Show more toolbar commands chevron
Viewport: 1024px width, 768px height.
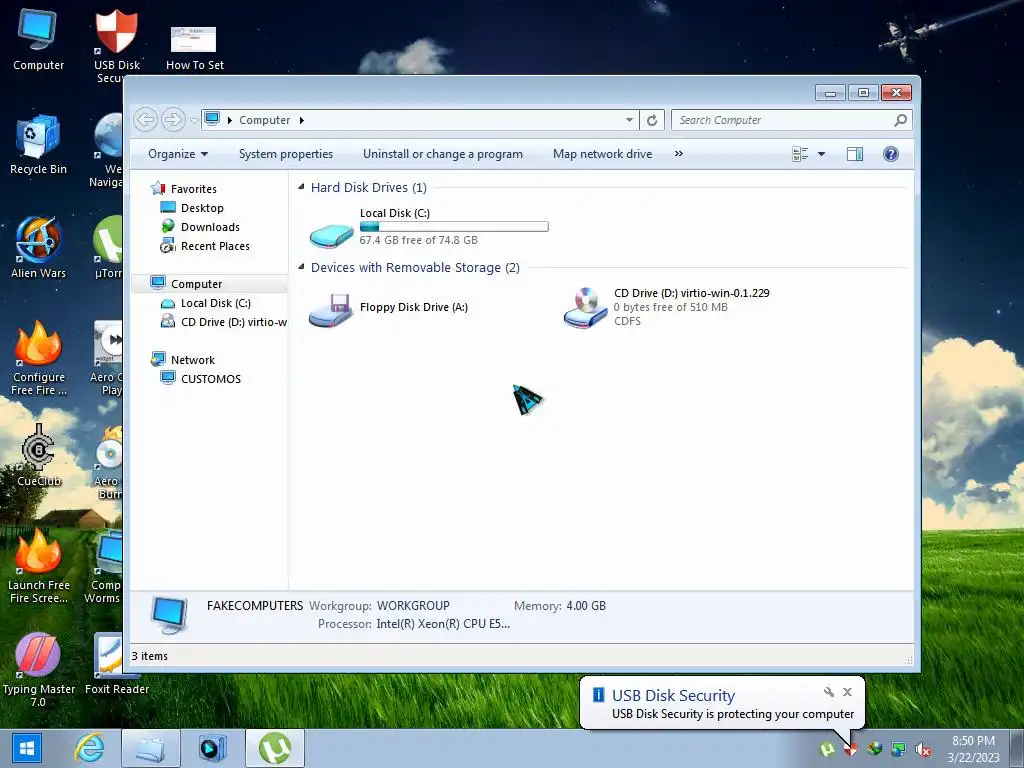point(679,153)
